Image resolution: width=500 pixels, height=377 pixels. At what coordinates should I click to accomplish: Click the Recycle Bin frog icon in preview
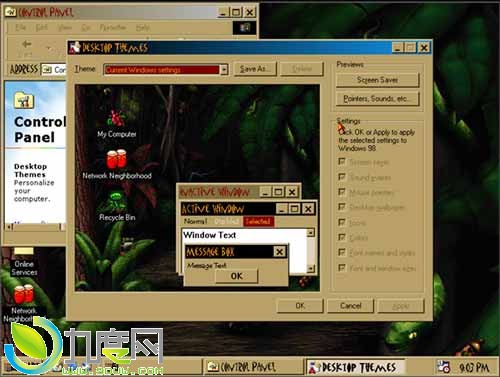click(x=116, y=201)
